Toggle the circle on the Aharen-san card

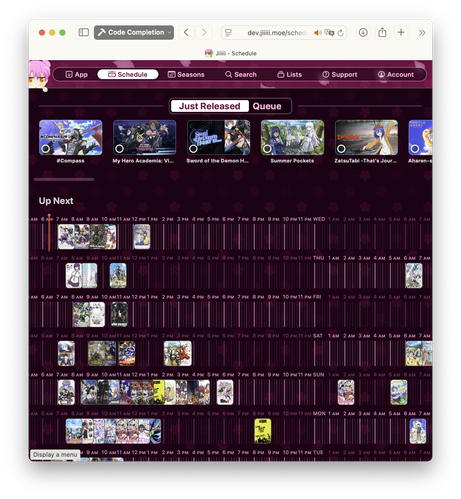pyautogui.click(x=415, y=149)
